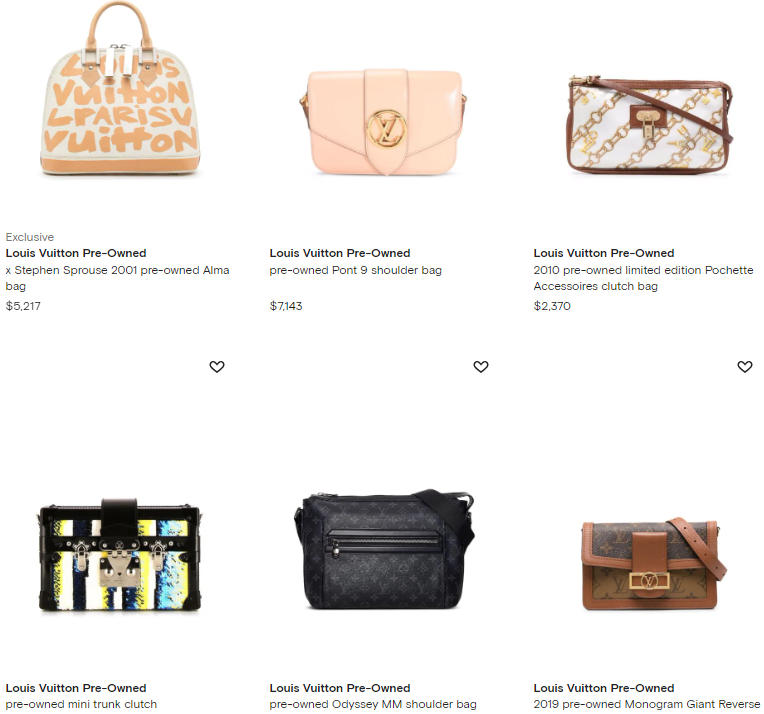The image size is (764, 714).
Task: Select the $2,370 Pochette clutch price
Action: (x=552, y=306)
